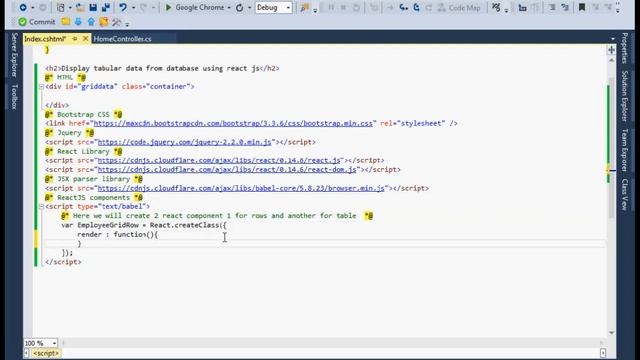Toggle bookmark using the bookmark icon

pos(582,7)
